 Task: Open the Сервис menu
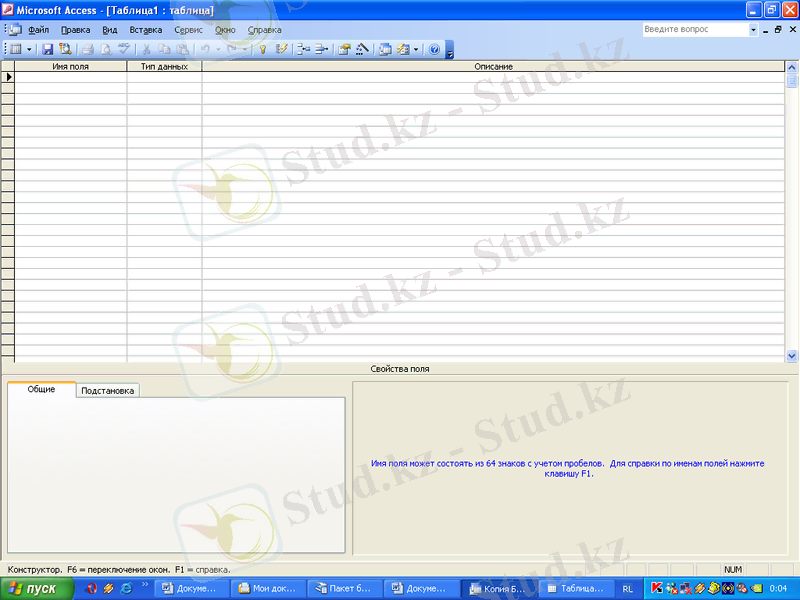[x=188, y=30]
